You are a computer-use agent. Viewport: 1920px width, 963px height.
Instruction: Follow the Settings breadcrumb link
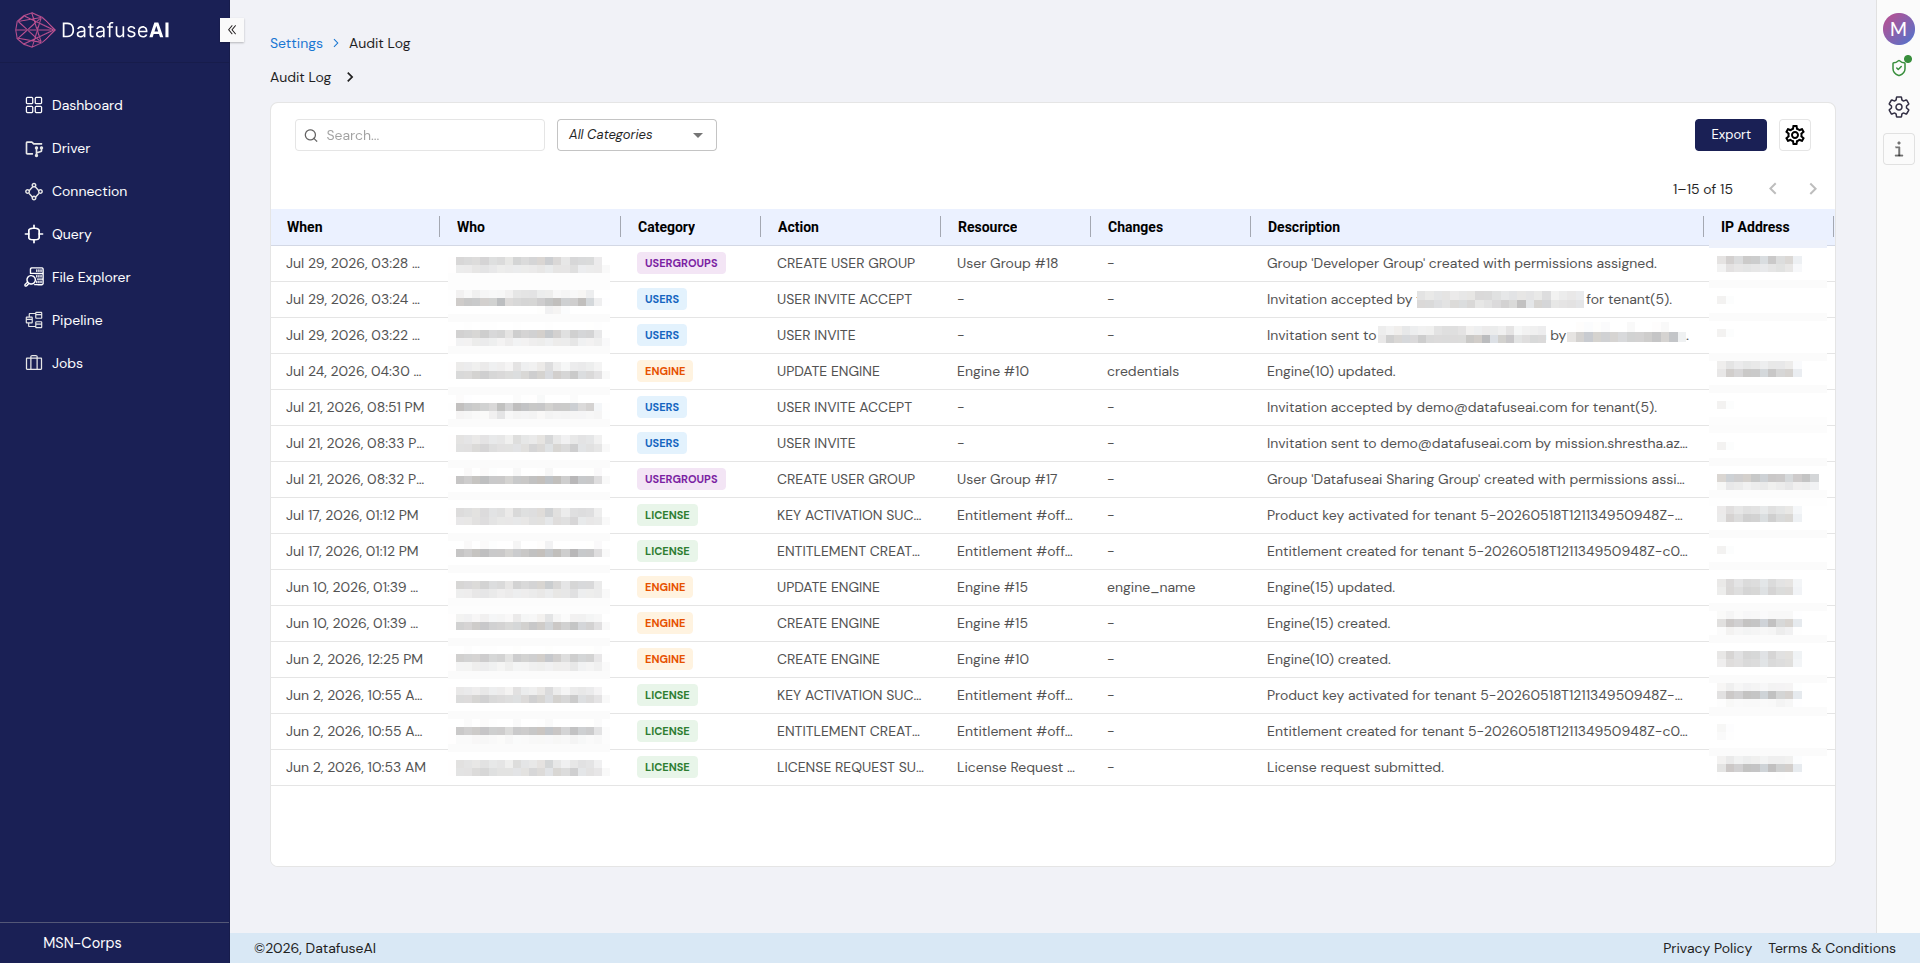click(x=296, y=43)
